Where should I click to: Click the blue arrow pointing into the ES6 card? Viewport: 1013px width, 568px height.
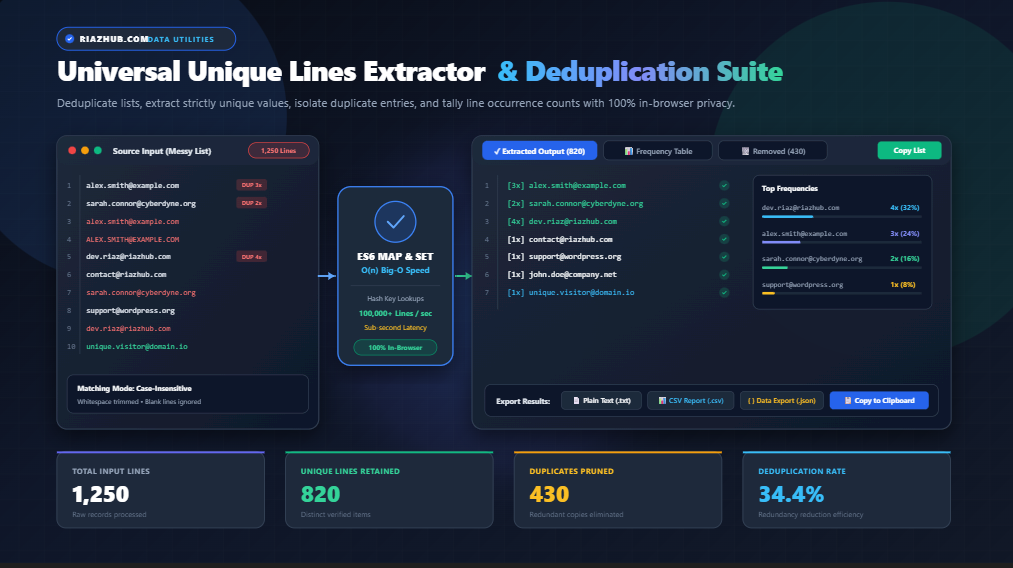tap(327, 276)
